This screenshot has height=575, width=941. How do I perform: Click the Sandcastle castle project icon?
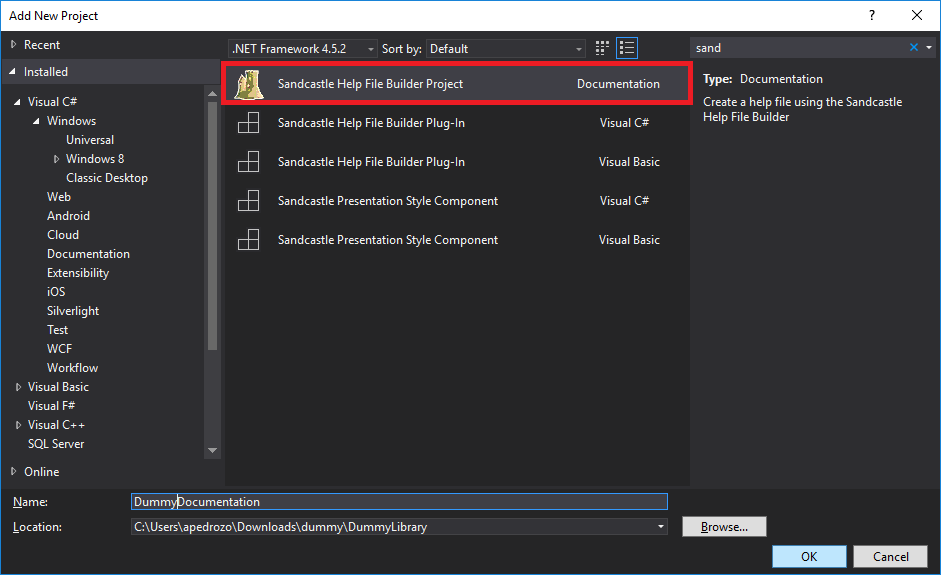(x=248, y=84)
